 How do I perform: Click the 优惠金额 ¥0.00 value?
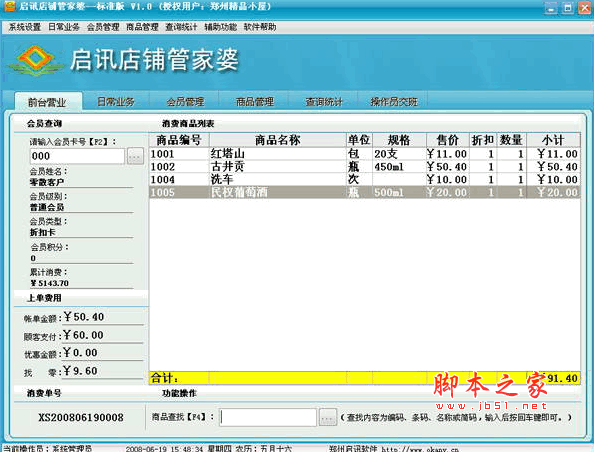coord(80,353)
